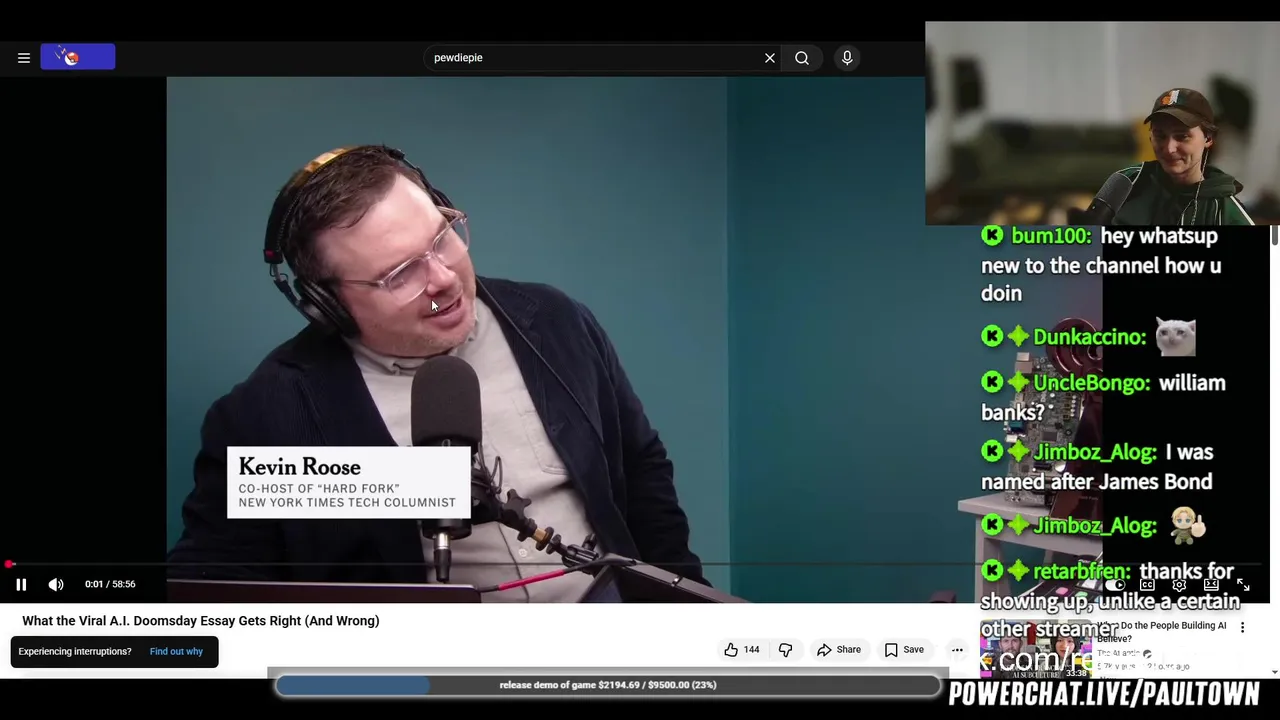Share the video using the Share button

pos(838,650)
